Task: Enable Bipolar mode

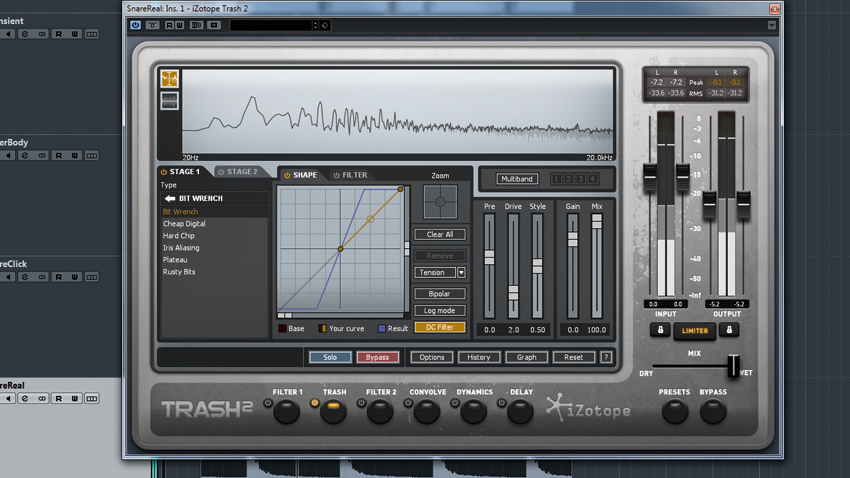Action: coord(440,294)
